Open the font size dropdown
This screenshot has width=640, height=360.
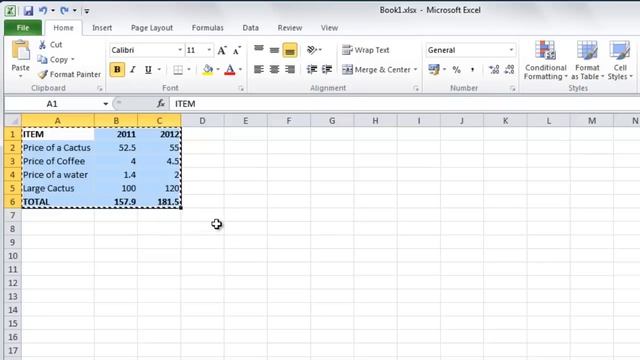point(209,50)
